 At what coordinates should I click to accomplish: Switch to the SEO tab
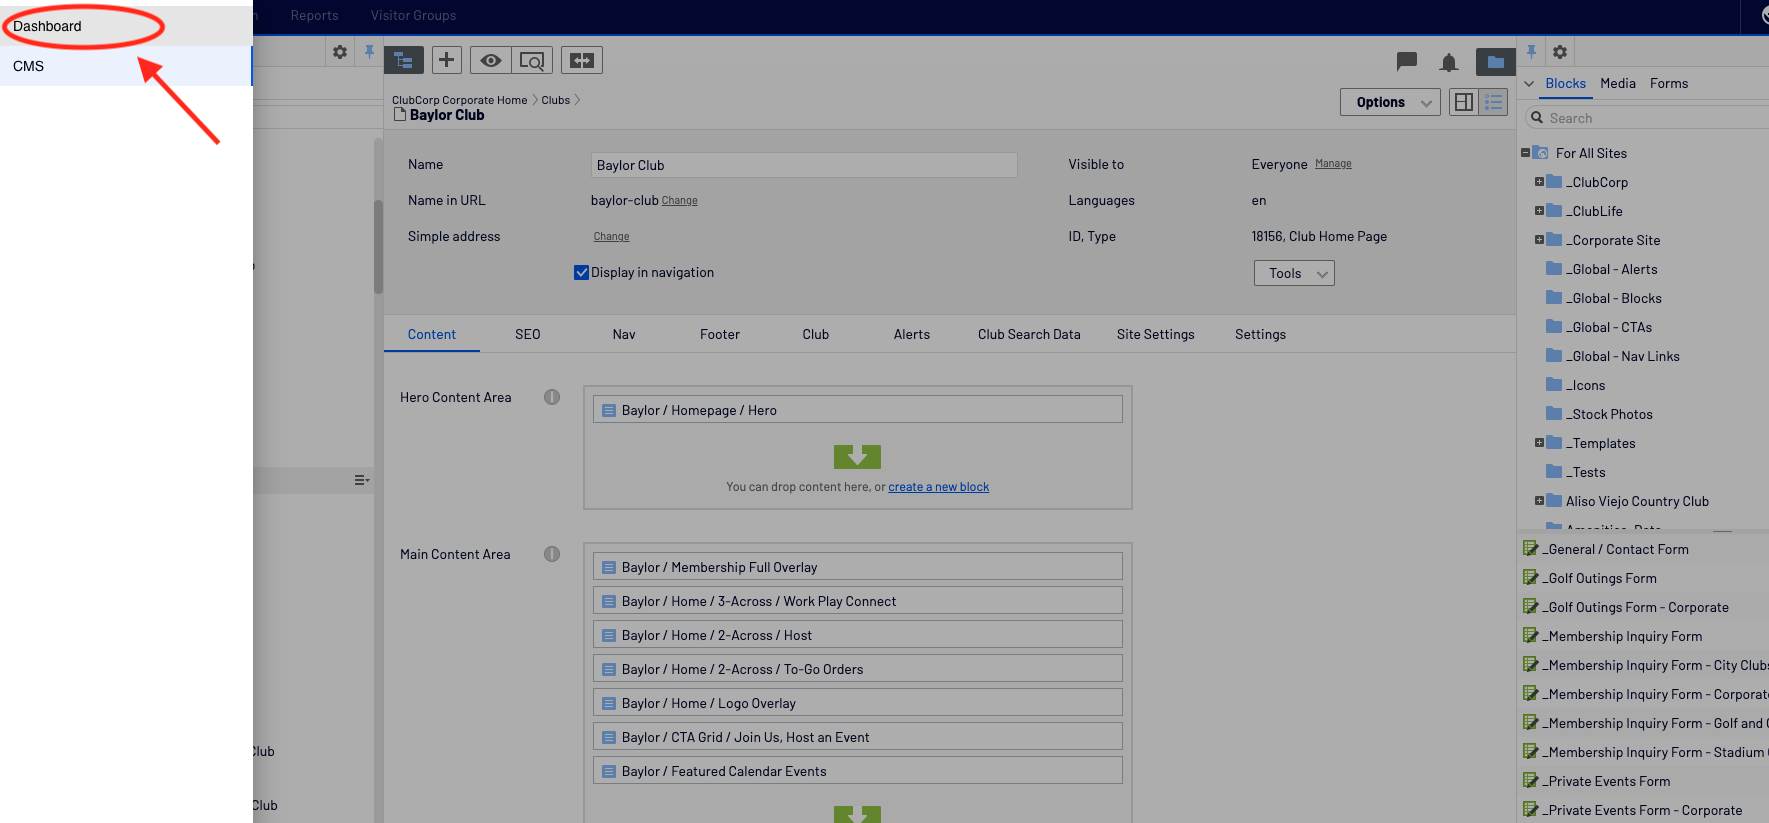pos(528,334)
